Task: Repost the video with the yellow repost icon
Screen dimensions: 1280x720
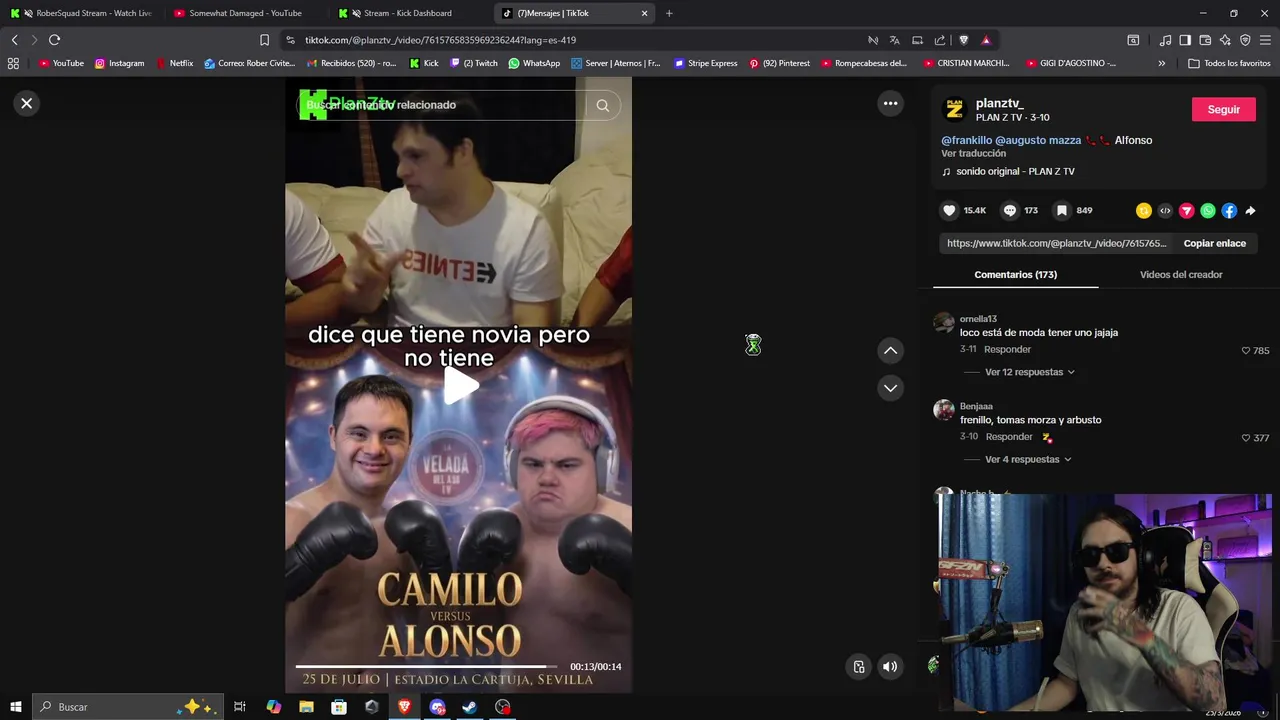Action: 1144,211
